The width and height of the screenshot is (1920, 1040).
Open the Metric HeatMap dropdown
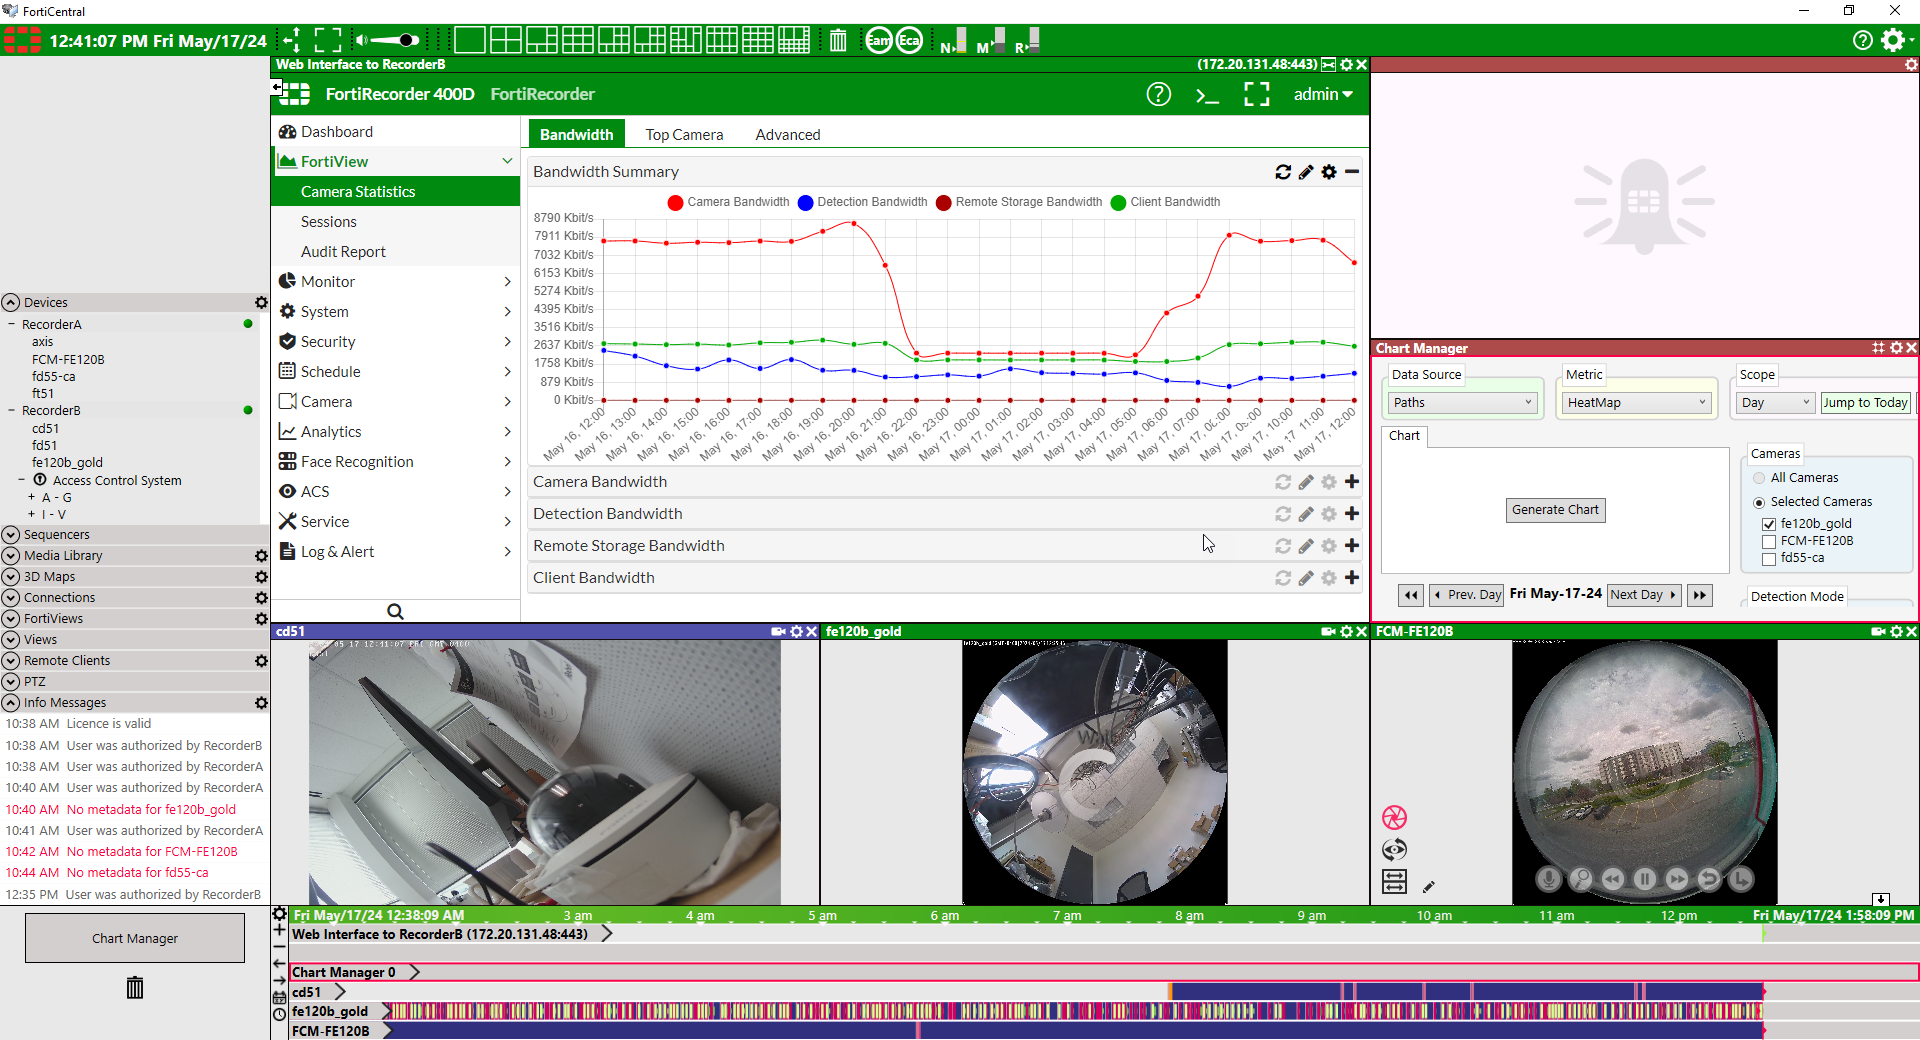pos(1636,403)
